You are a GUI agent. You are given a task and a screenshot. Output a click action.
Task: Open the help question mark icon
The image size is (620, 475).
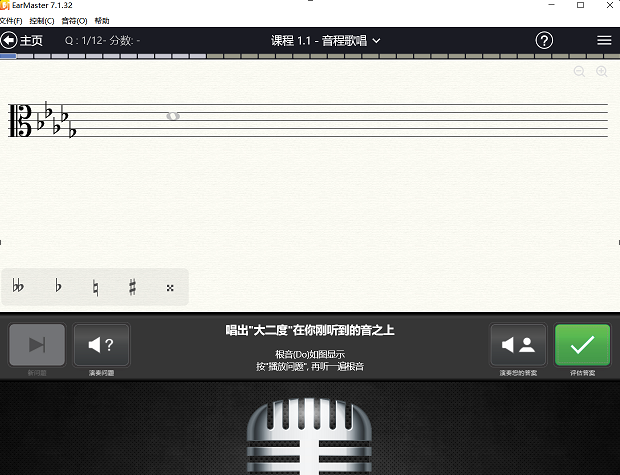544,40
